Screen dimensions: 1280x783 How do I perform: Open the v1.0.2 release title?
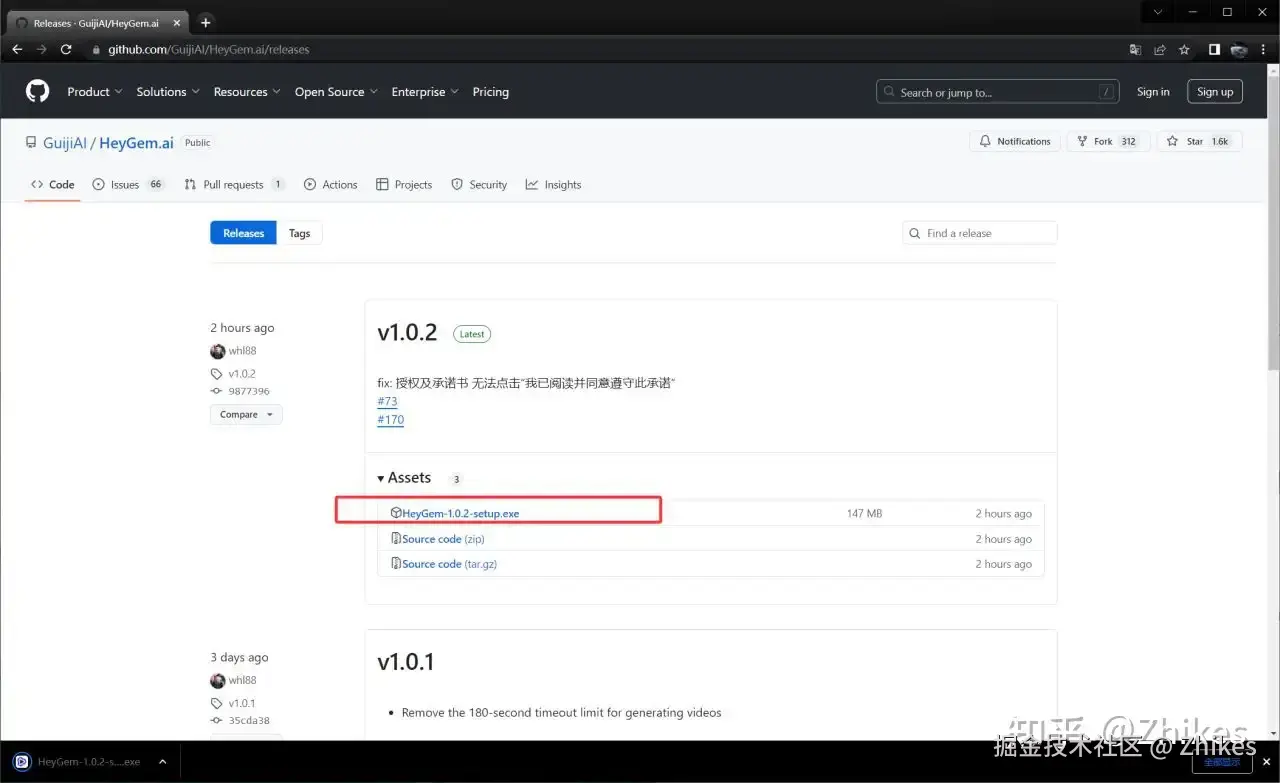point(407,333)
